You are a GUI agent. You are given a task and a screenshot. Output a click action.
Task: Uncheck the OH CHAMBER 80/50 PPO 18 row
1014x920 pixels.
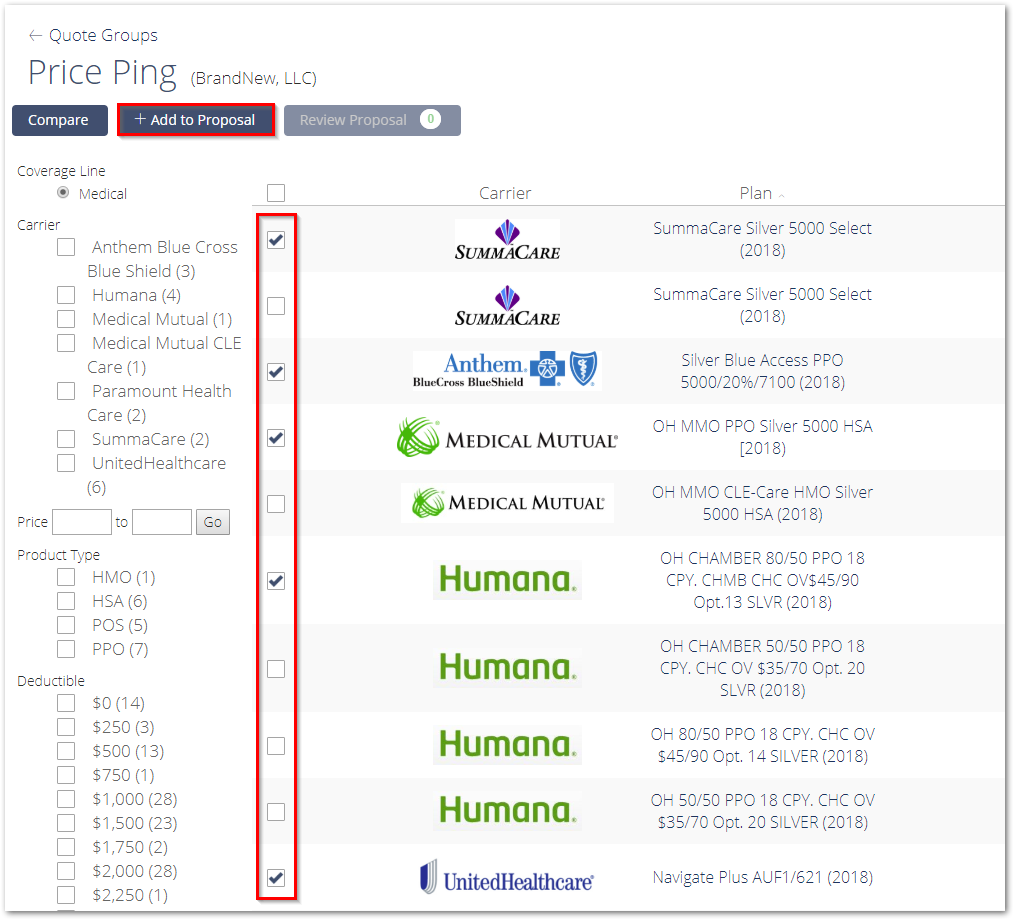pos(276,581)
